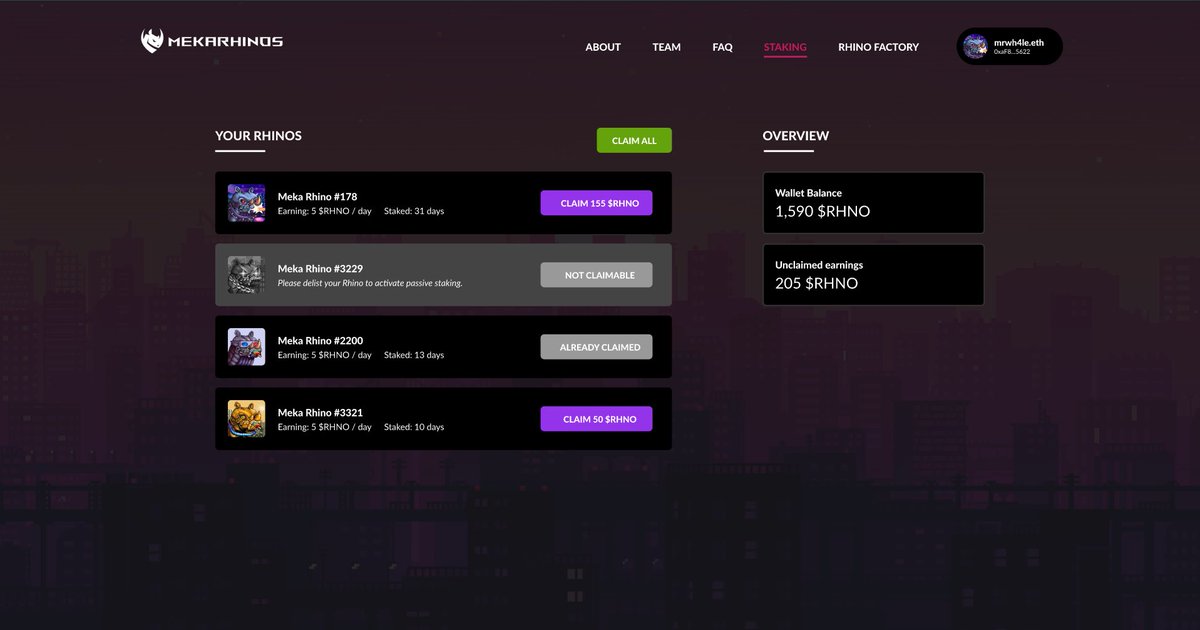Click the 'Staked: 10 days' text
This screenshot has height=630, width=1200.
click(x=414, y=427)
